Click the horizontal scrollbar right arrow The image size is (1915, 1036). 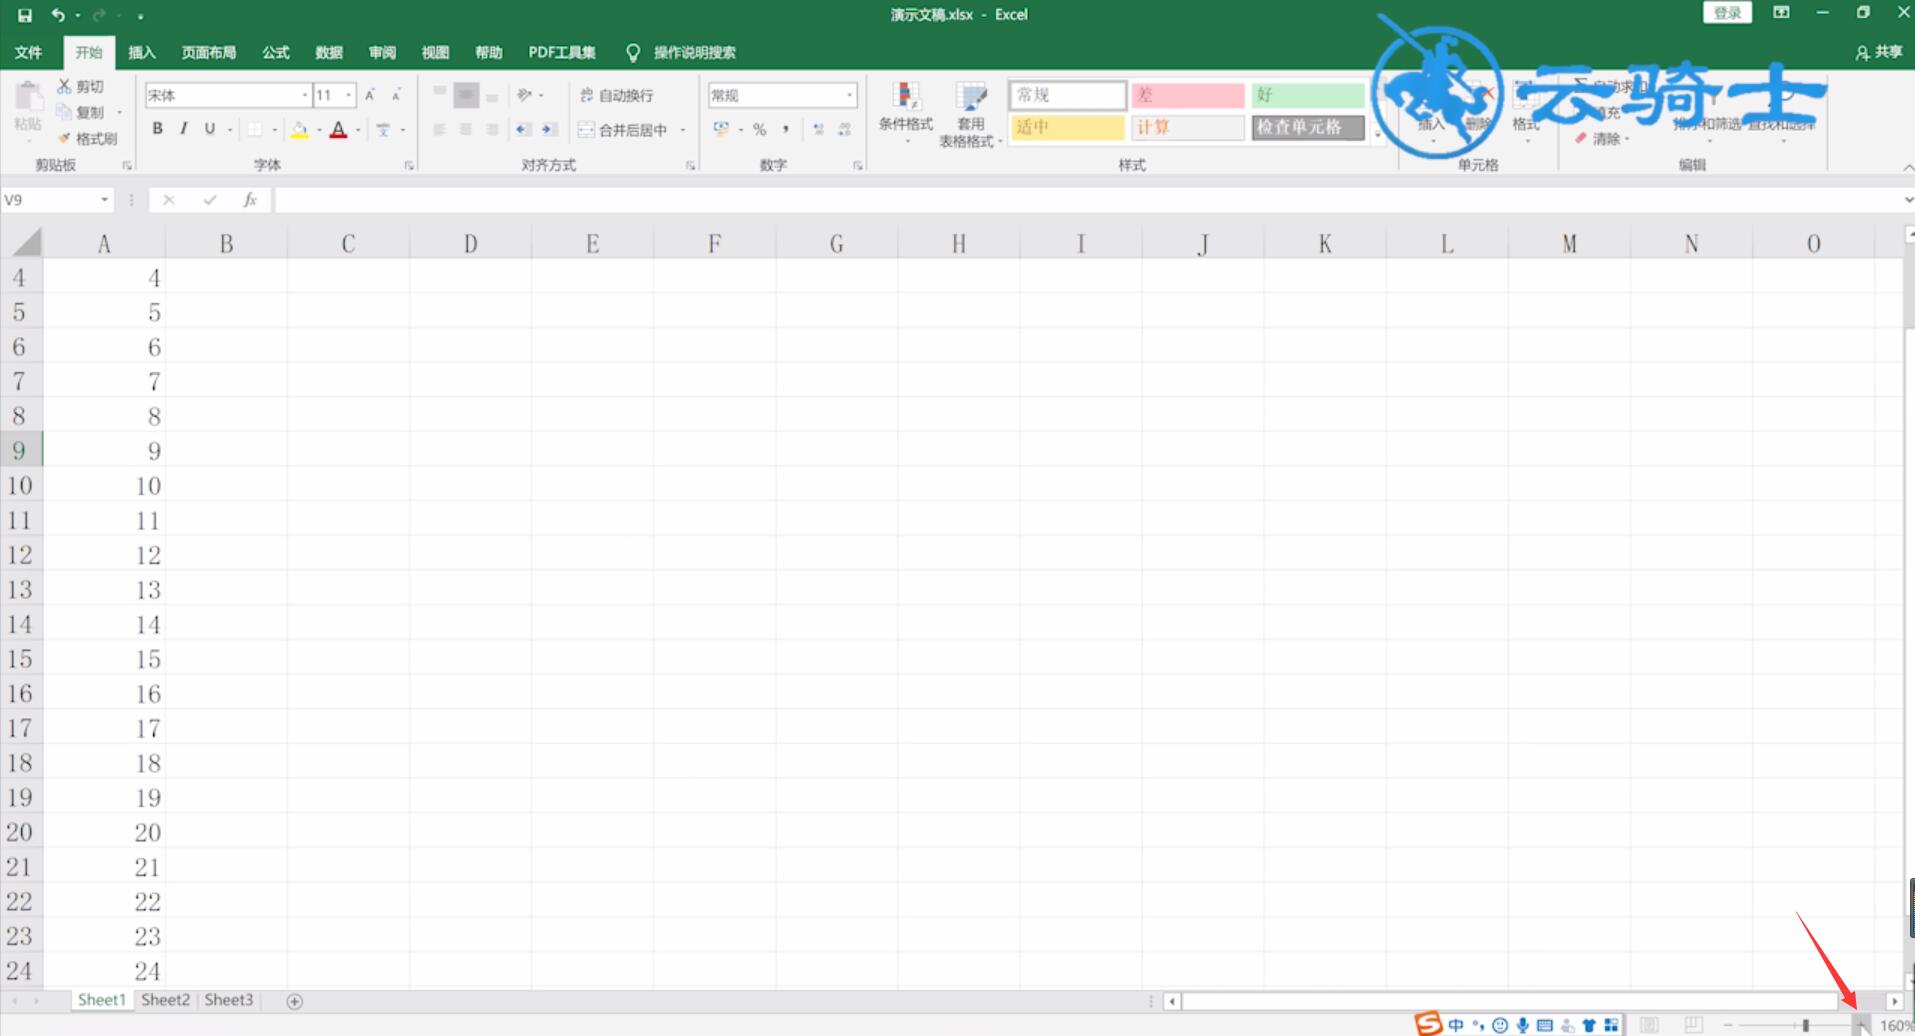[1894, 1001]
